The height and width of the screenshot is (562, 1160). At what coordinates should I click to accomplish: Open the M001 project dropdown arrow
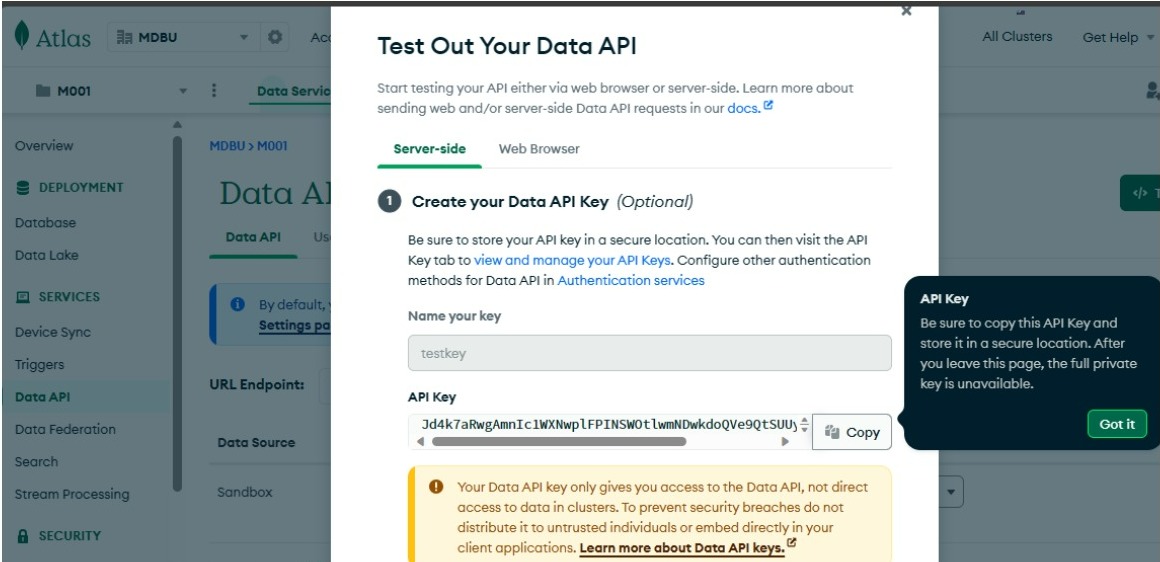[183, 91]
